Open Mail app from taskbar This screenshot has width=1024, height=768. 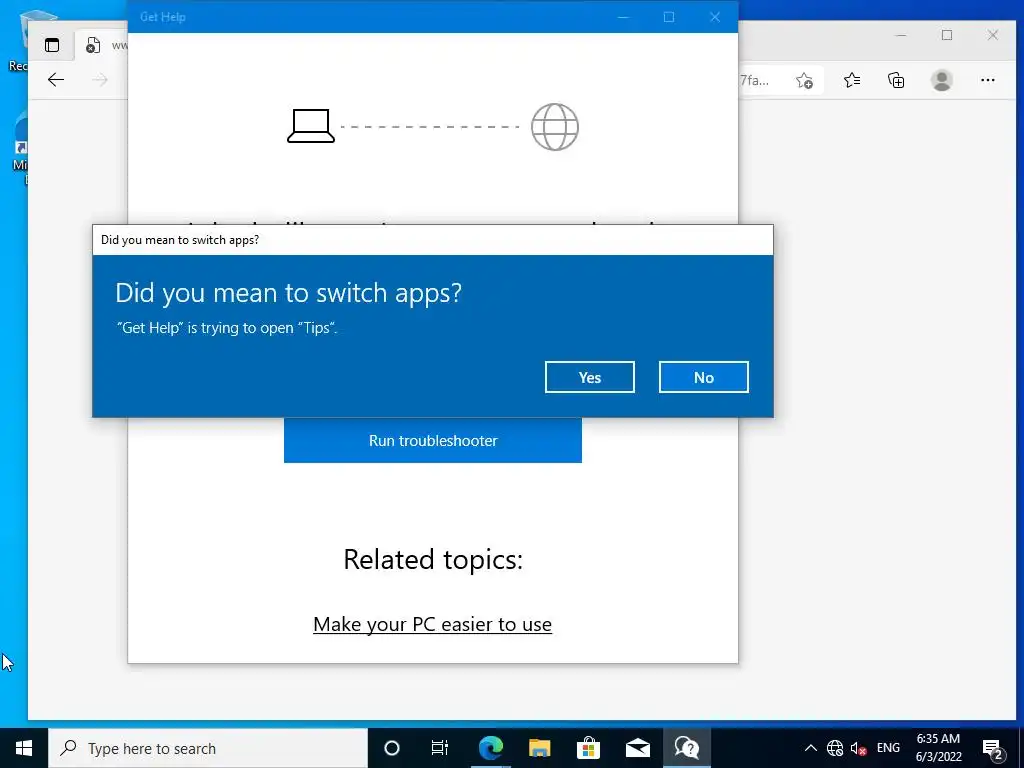(x=637, y=748)
